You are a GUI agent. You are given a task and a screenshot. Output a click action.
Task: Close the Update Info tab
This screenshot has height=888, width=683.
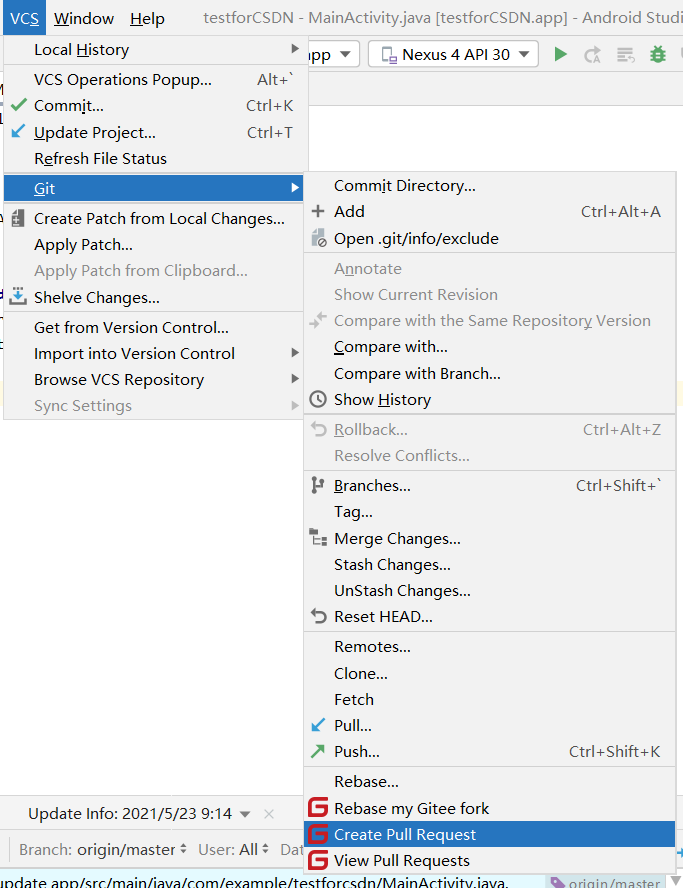(x=269, y=814)
